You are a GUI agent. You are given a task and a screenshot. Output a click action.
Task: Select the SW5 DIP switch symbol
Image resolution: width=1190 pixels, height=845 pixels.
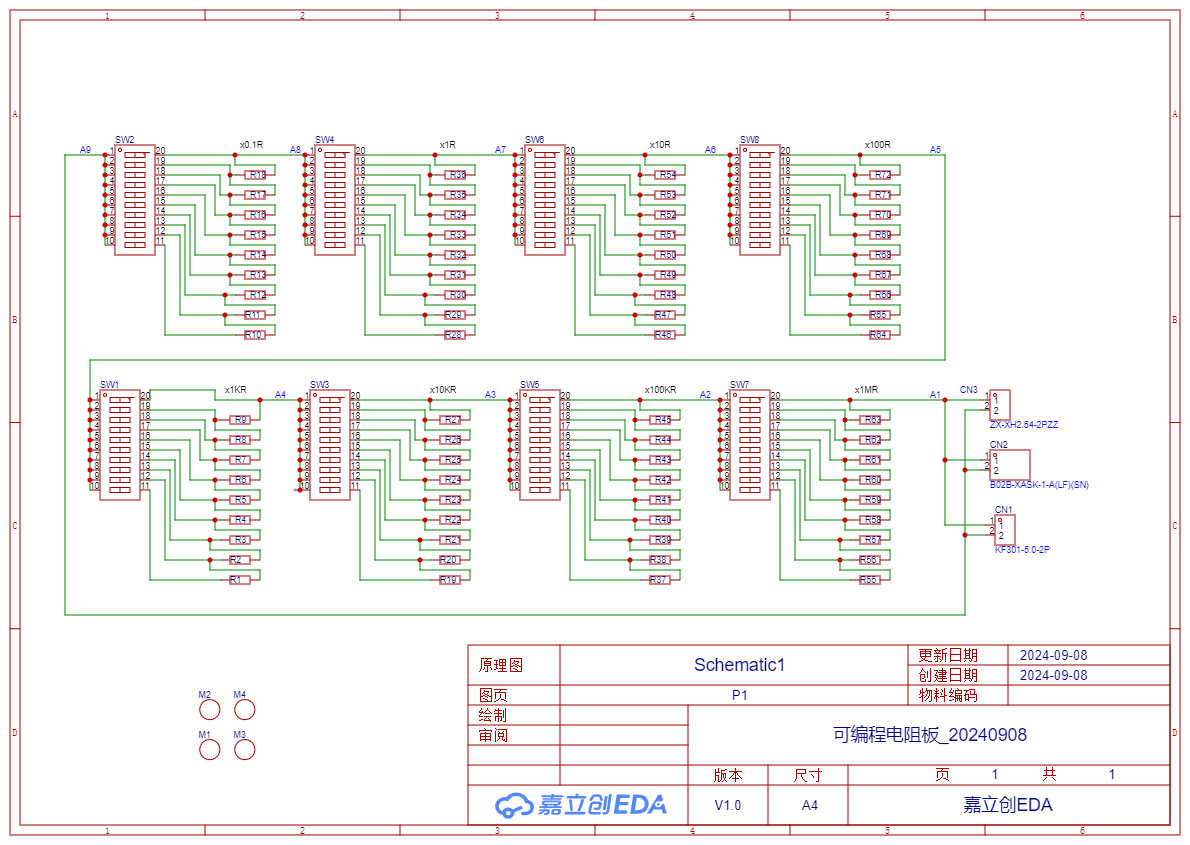pos(540,445)
